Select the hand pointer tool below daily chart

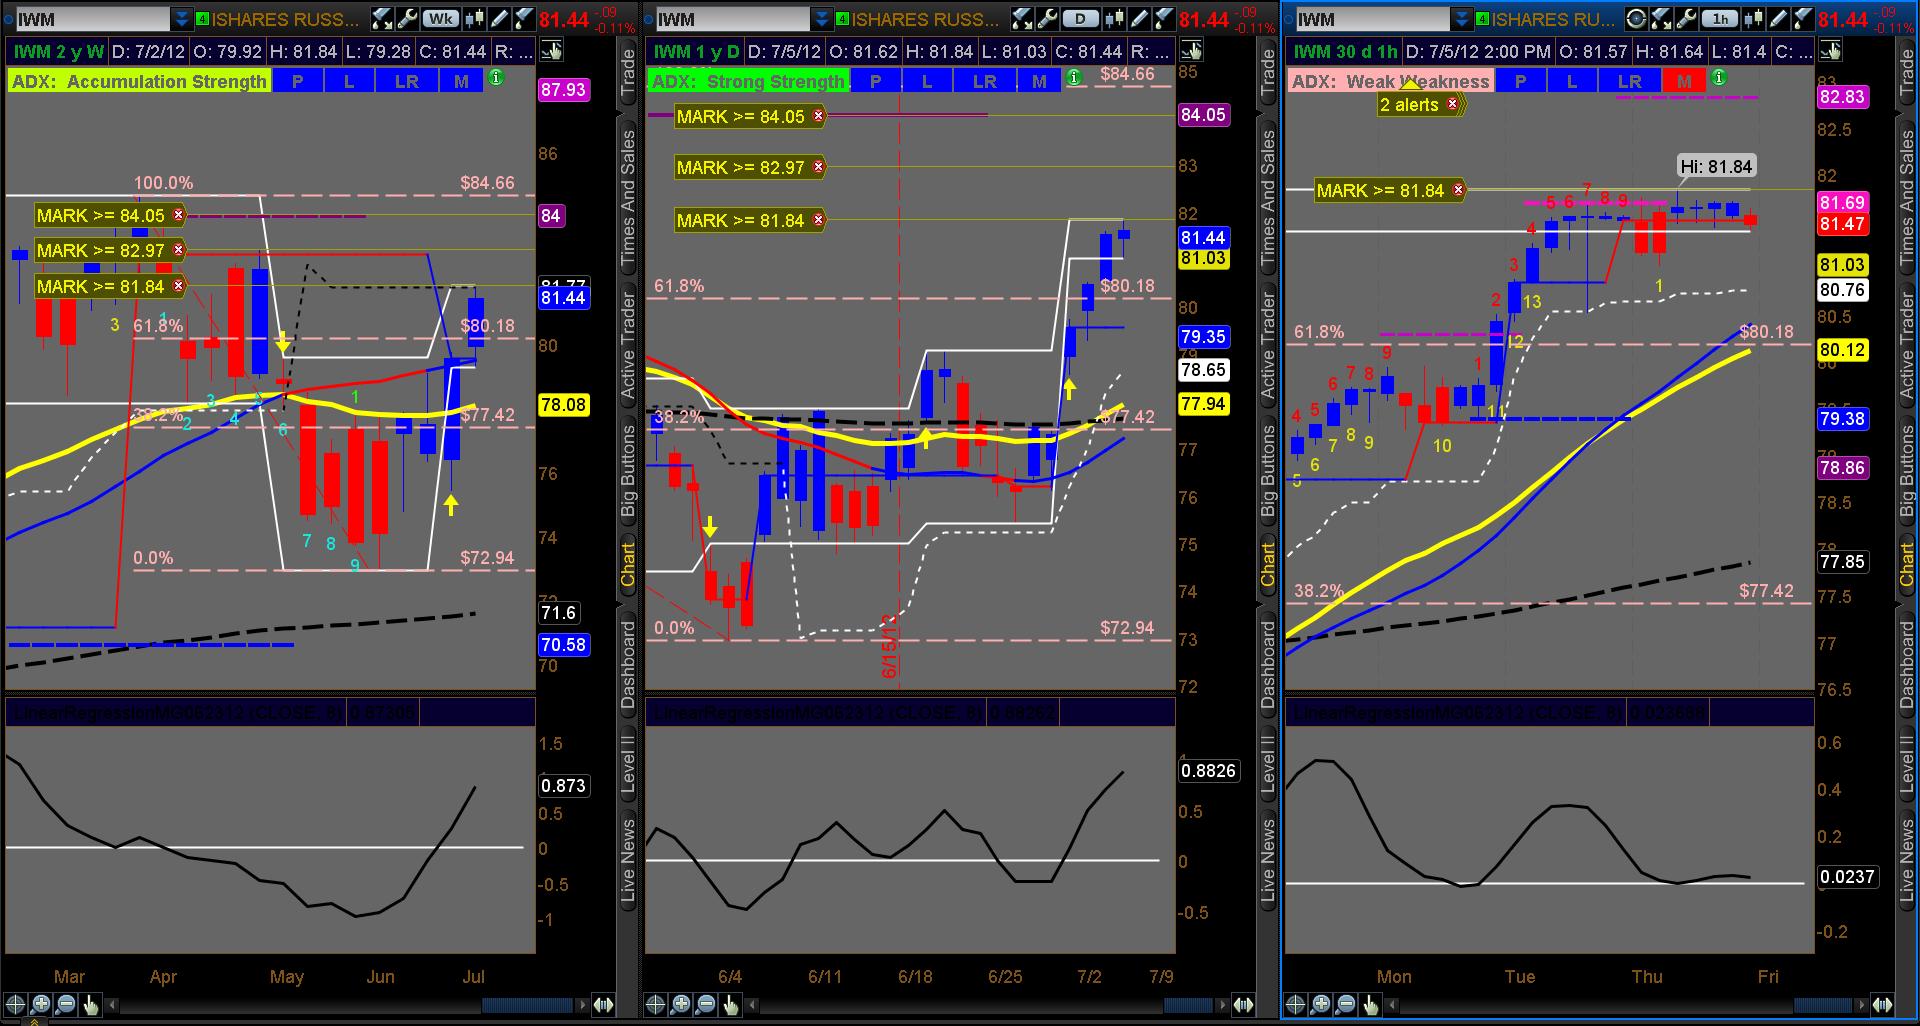[731, 1005]
